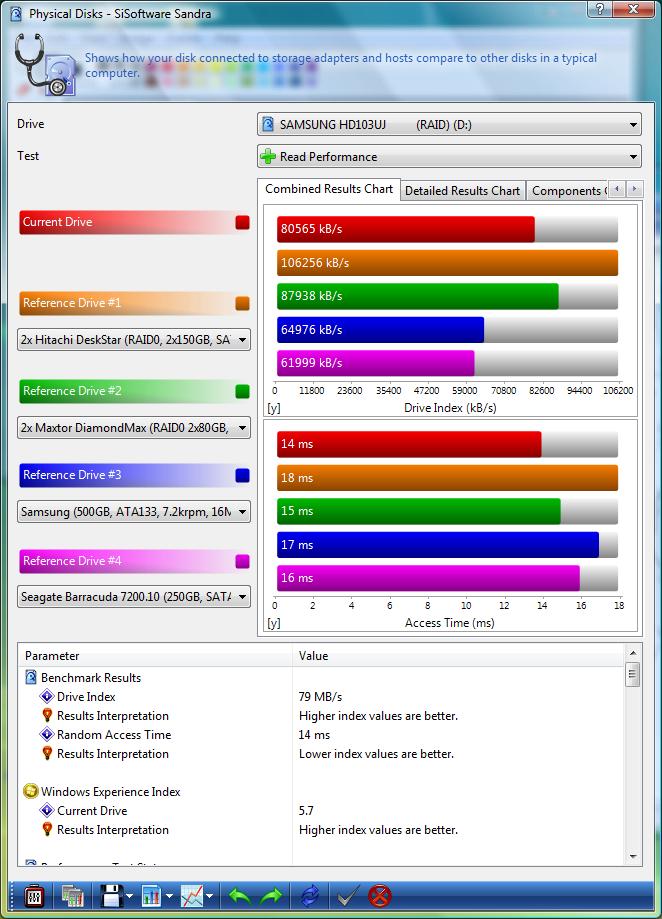Image resolution: width=662 pixels, height=919 pixels.
Task: Click the red 14 ms access time bar
Action: 409,444
